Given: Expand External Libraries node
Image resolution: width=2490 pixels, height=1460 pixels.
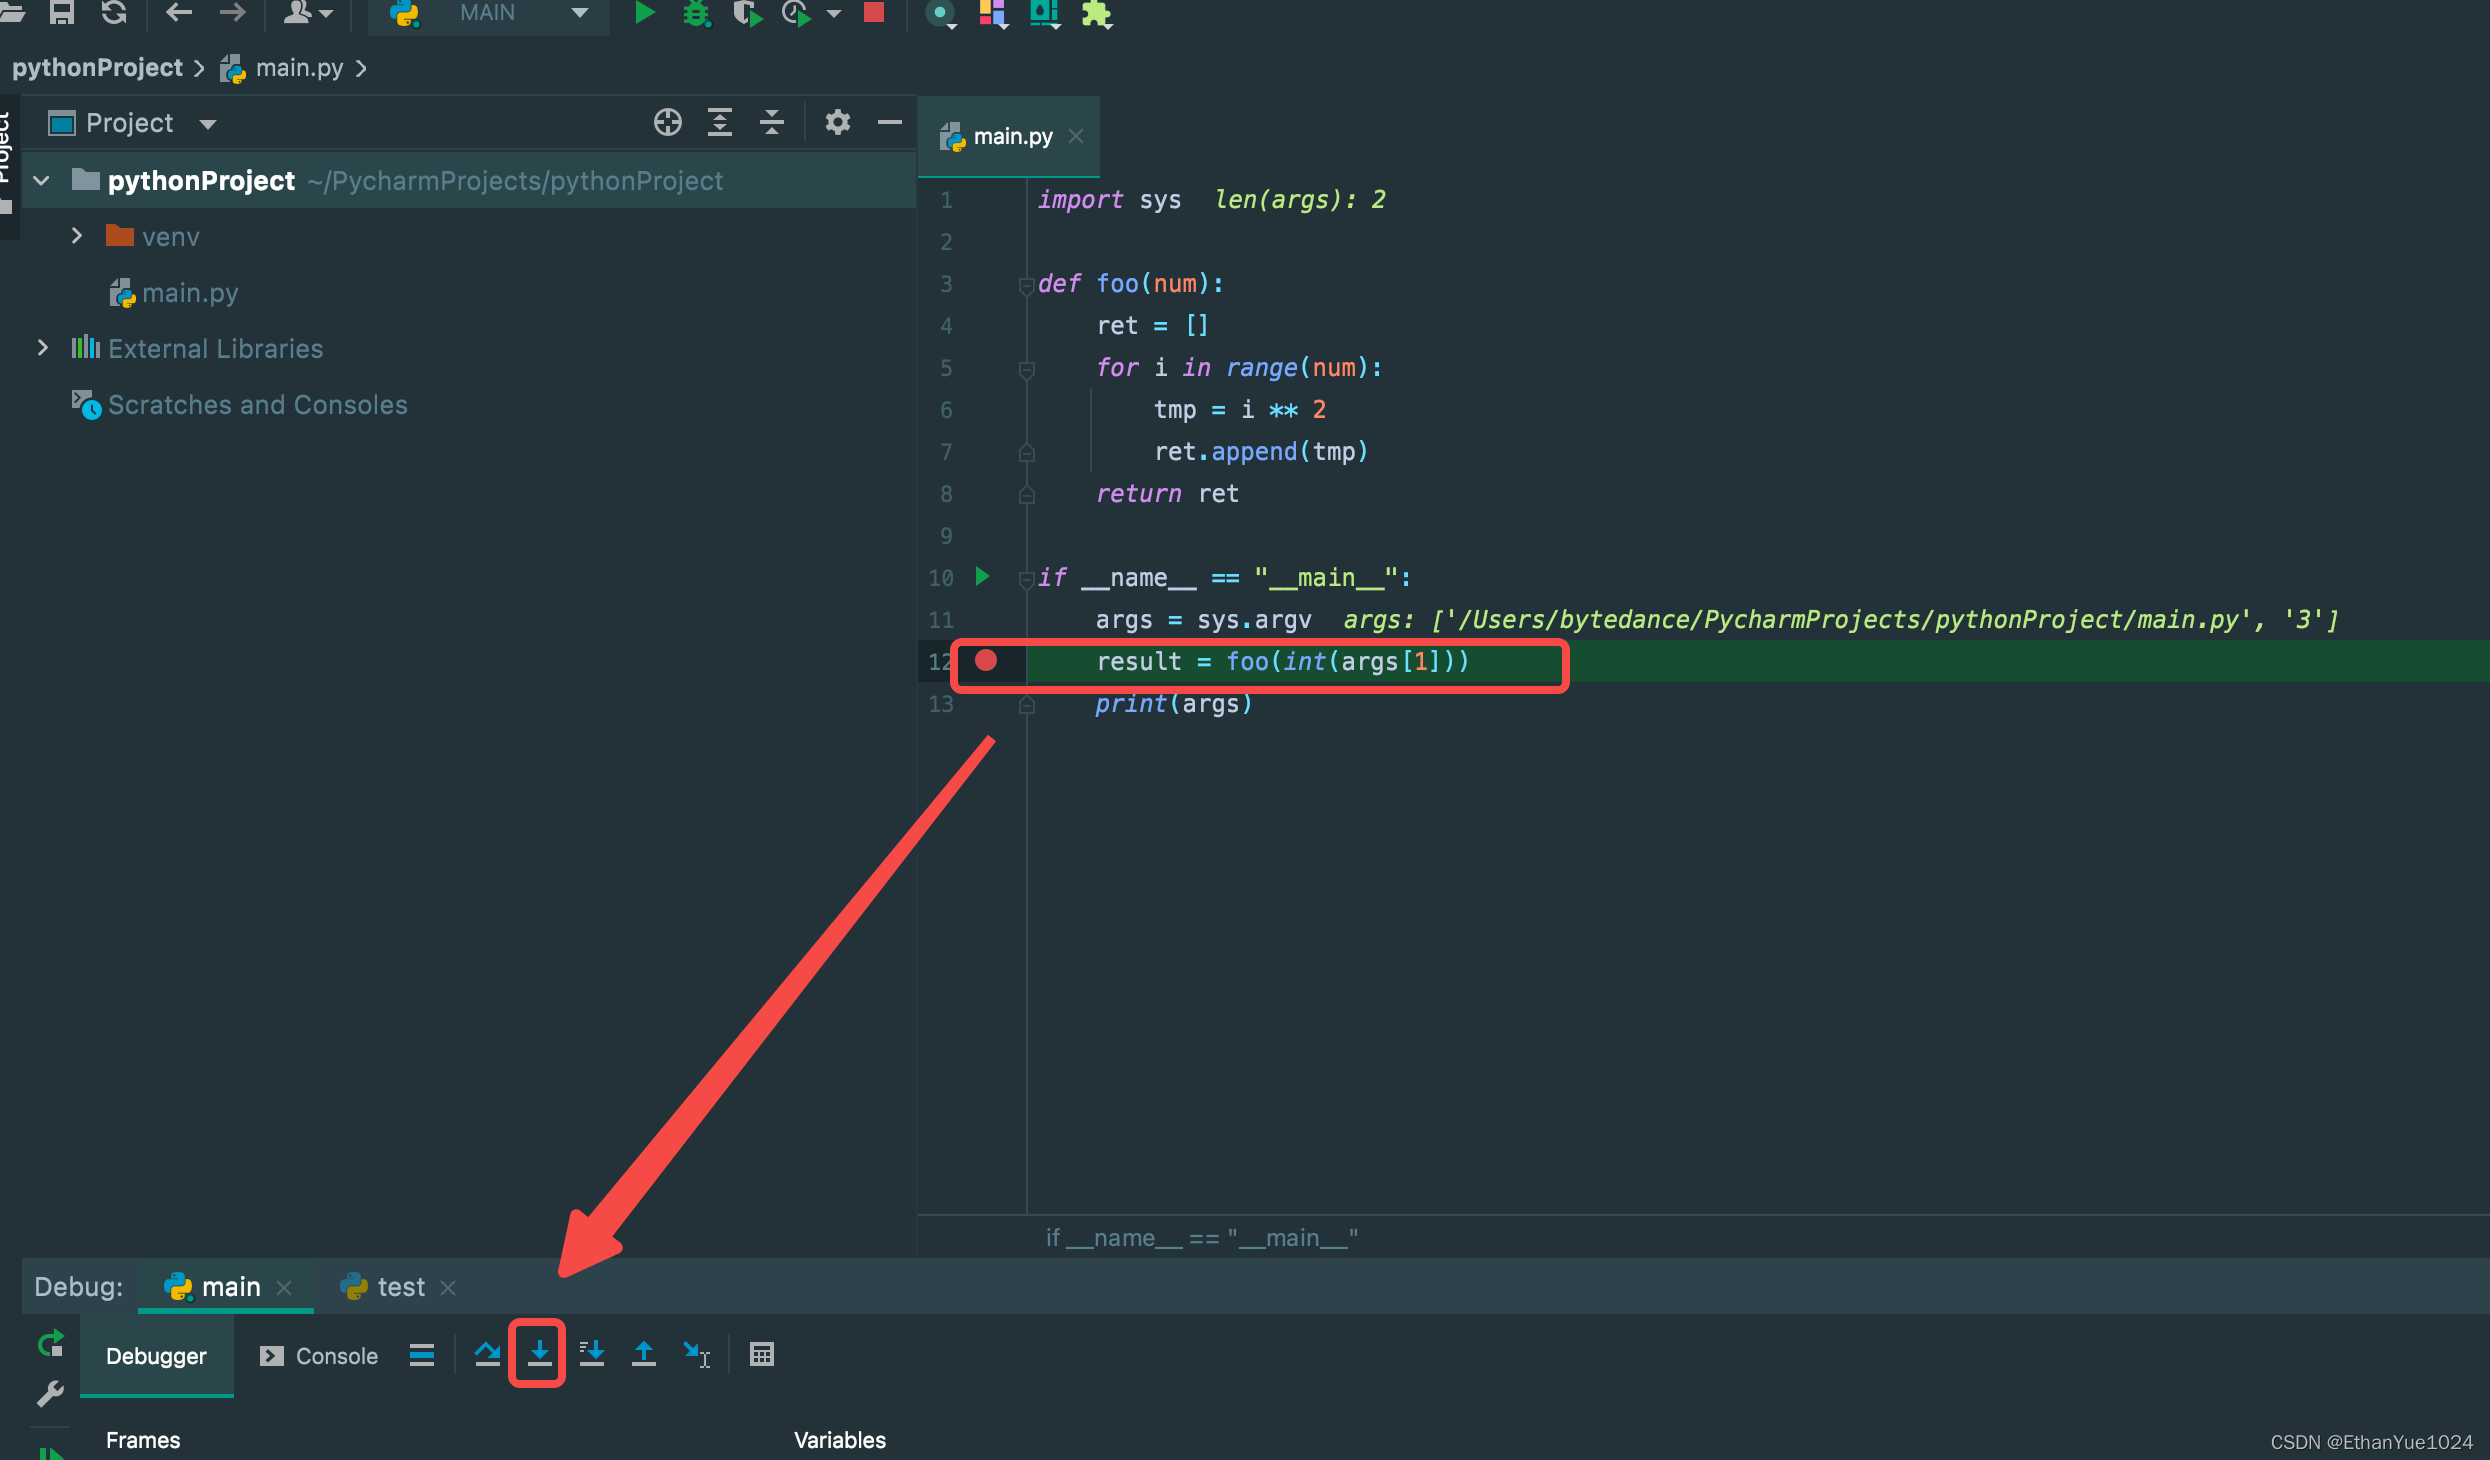Looking at the screenshot, I should (42, 348).
